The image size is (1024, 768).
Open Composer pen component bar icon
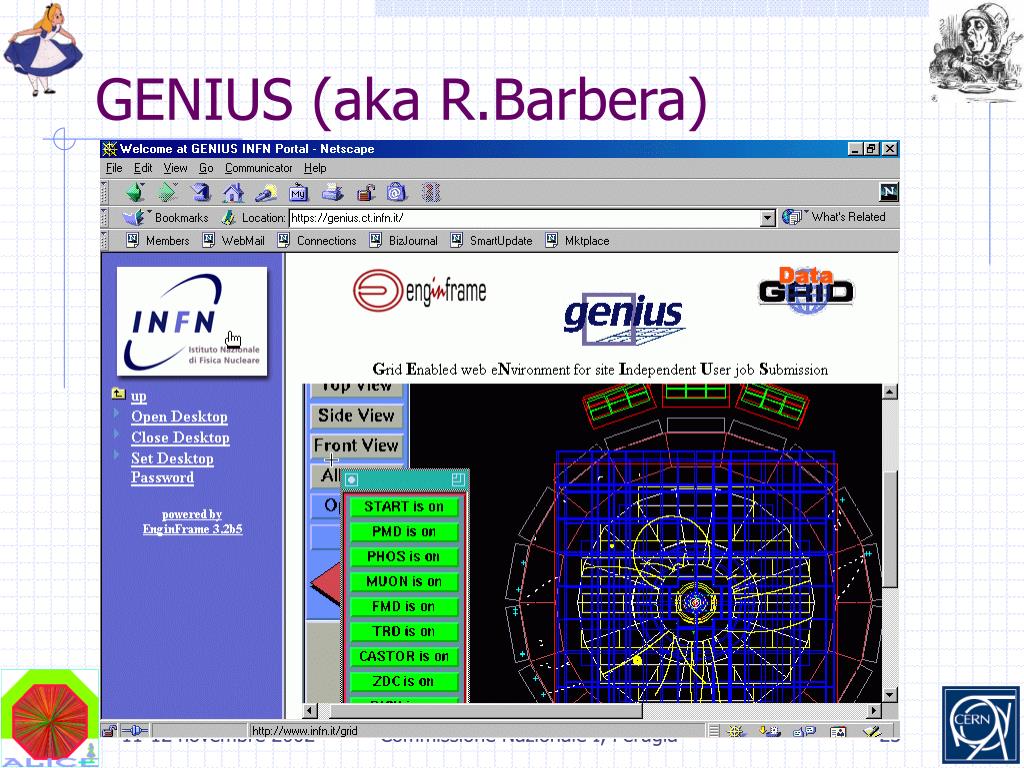[872, 731]
